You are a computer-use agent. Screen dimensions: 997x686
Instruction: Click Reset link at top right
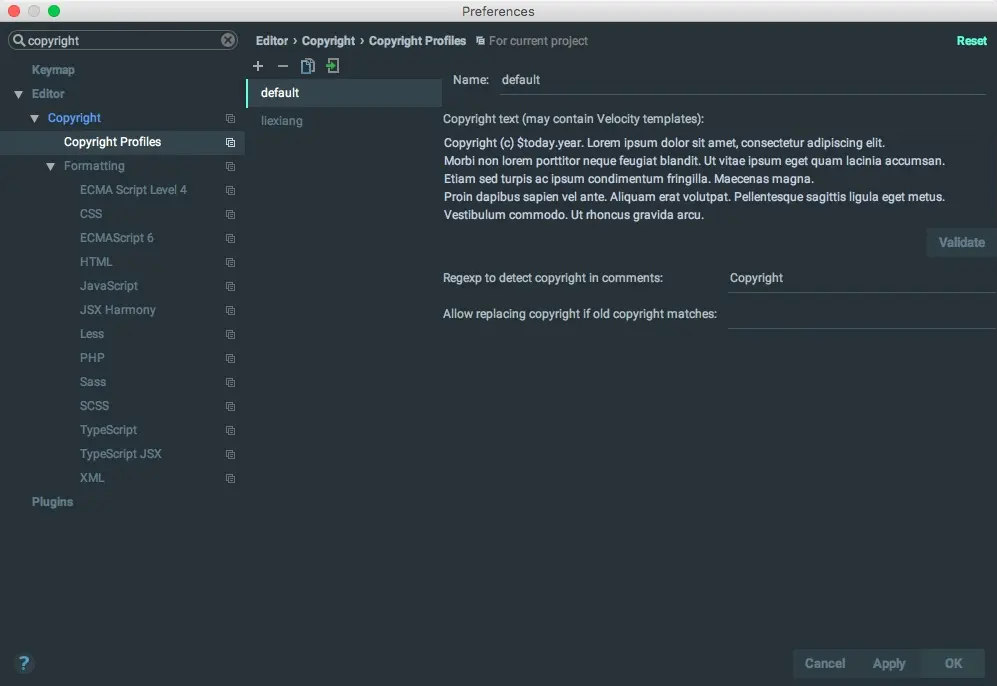[972, 41]
